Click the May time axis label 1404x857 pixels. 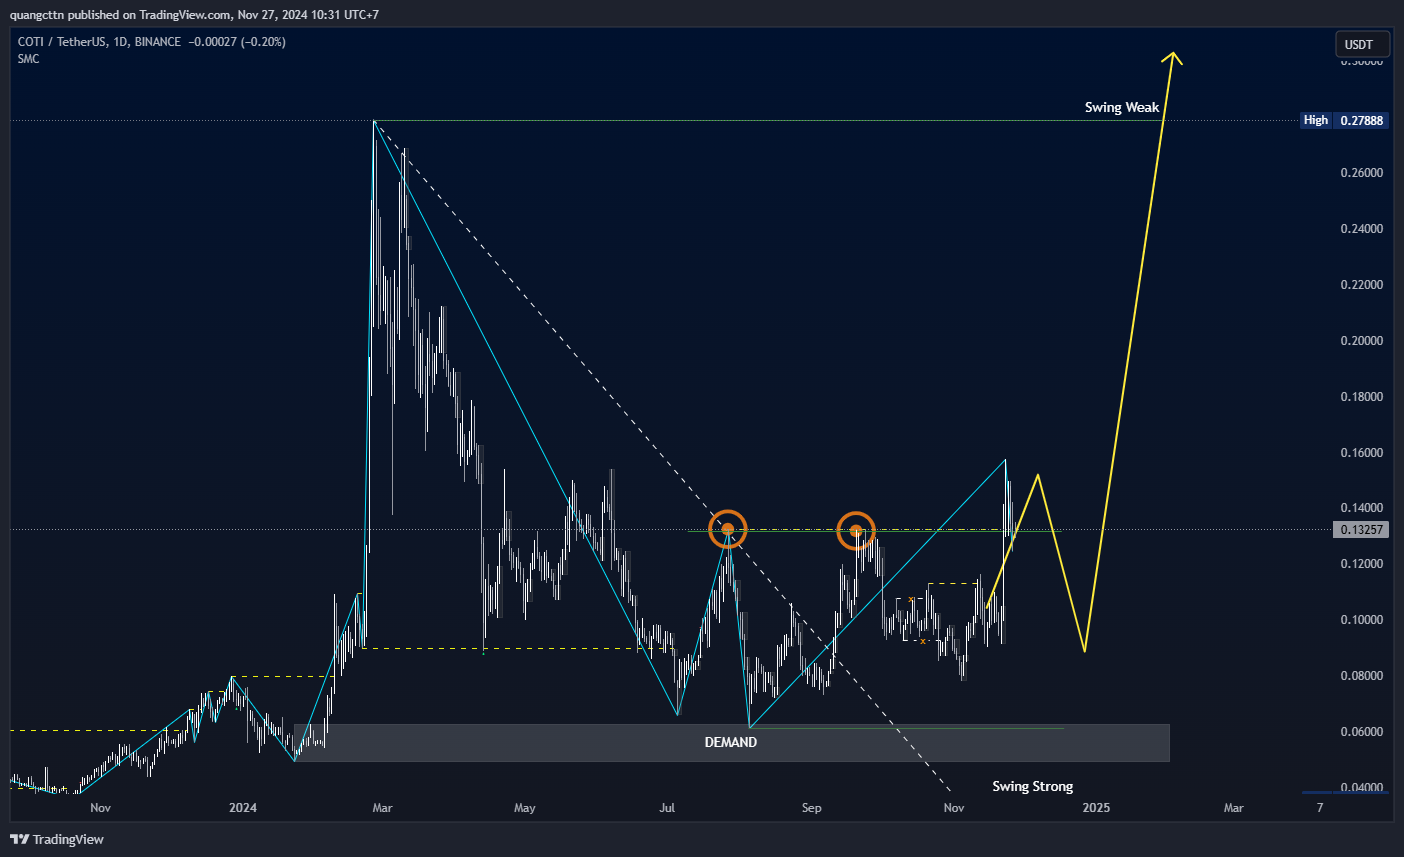click(524, 808)
